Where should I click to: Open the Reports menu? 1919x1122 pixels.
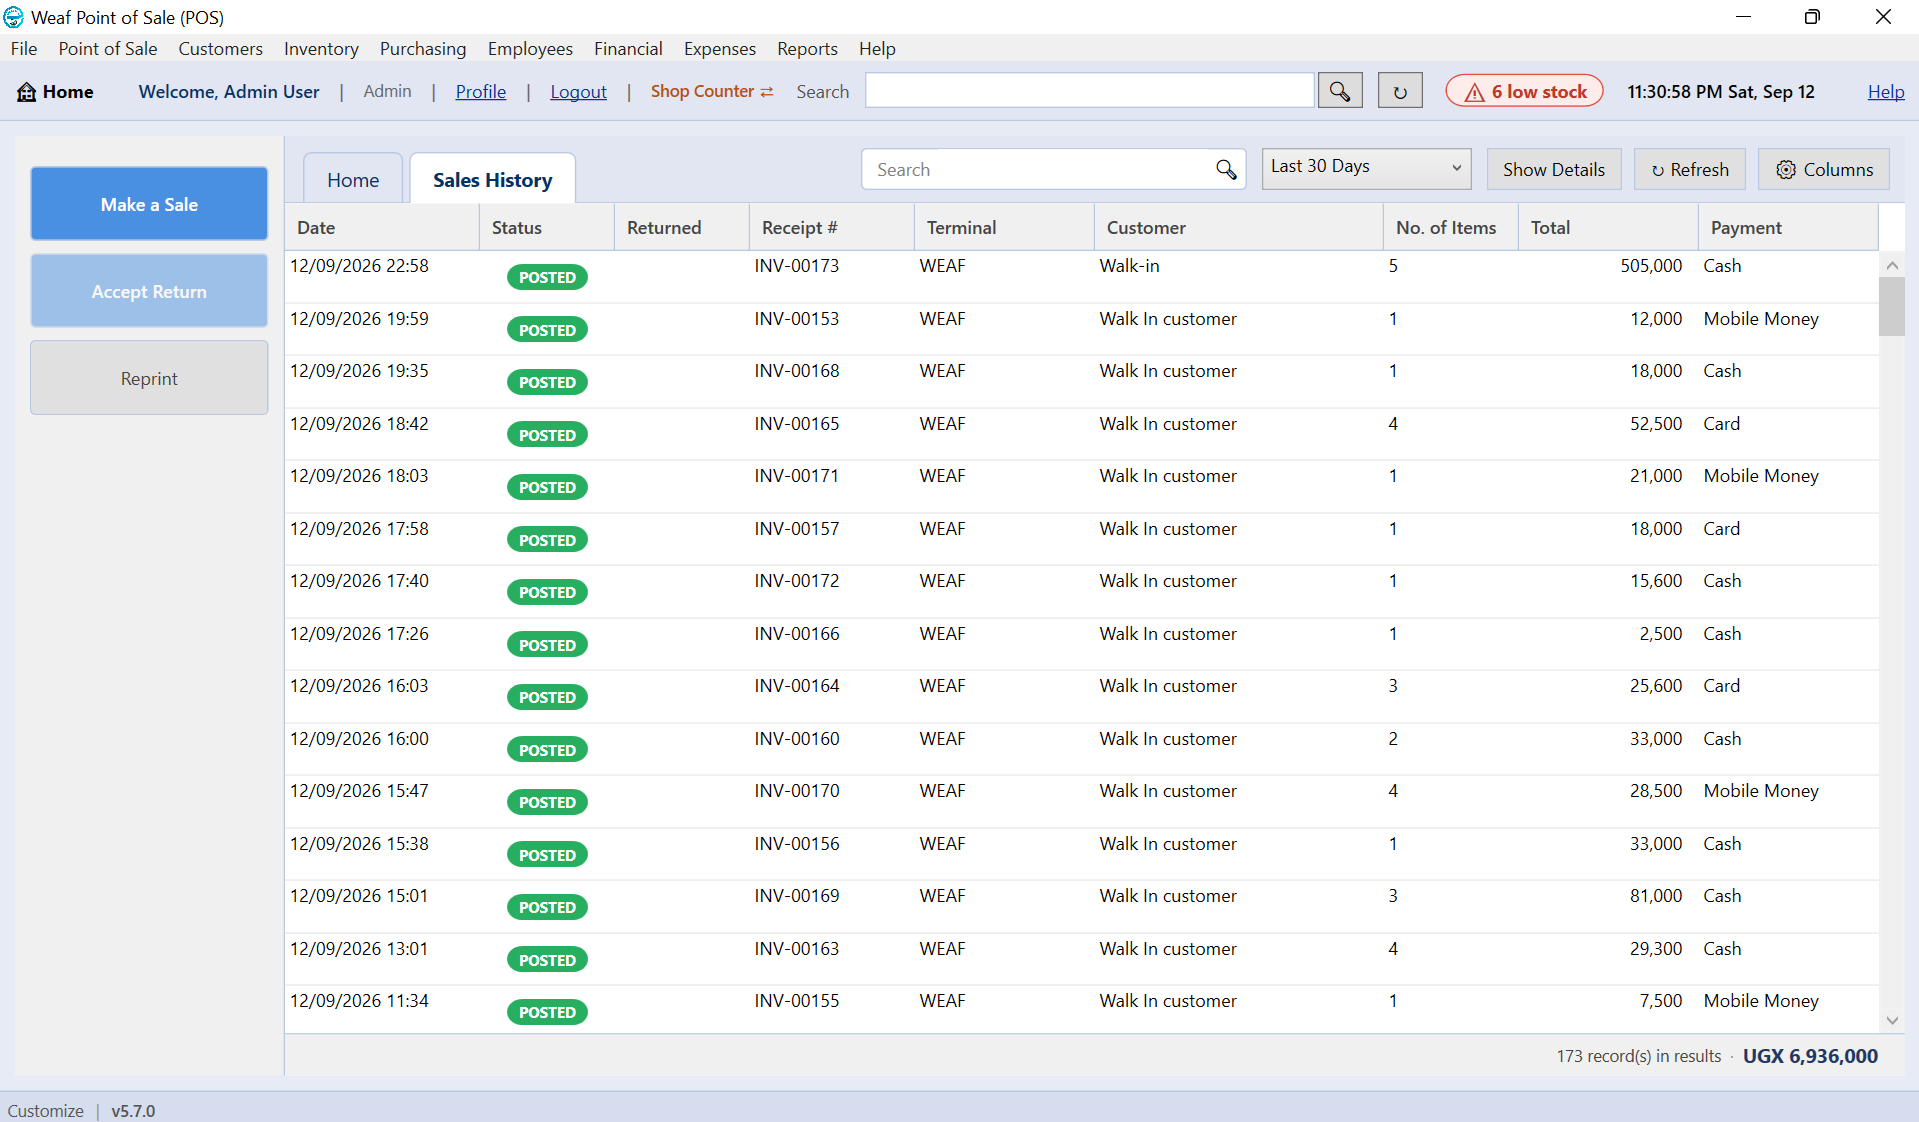807,48
